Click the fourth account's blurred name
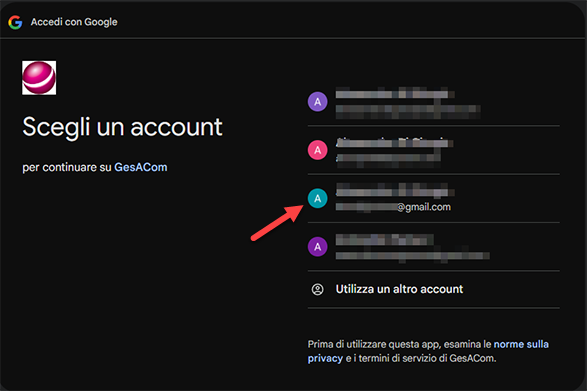Image resolution: width=587 pixels, height=391 pixels. (x=384, y=240)
